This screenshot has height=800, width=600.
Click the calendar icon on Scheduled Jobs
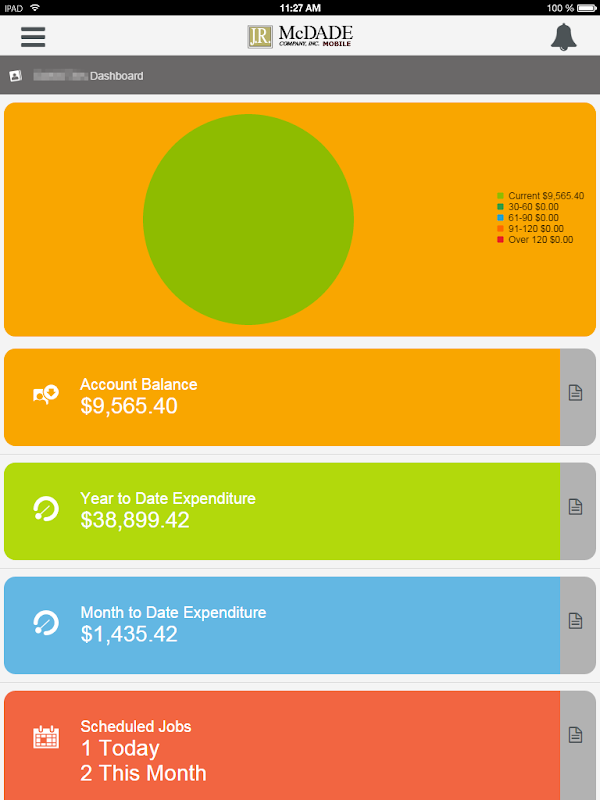(46, 737)
